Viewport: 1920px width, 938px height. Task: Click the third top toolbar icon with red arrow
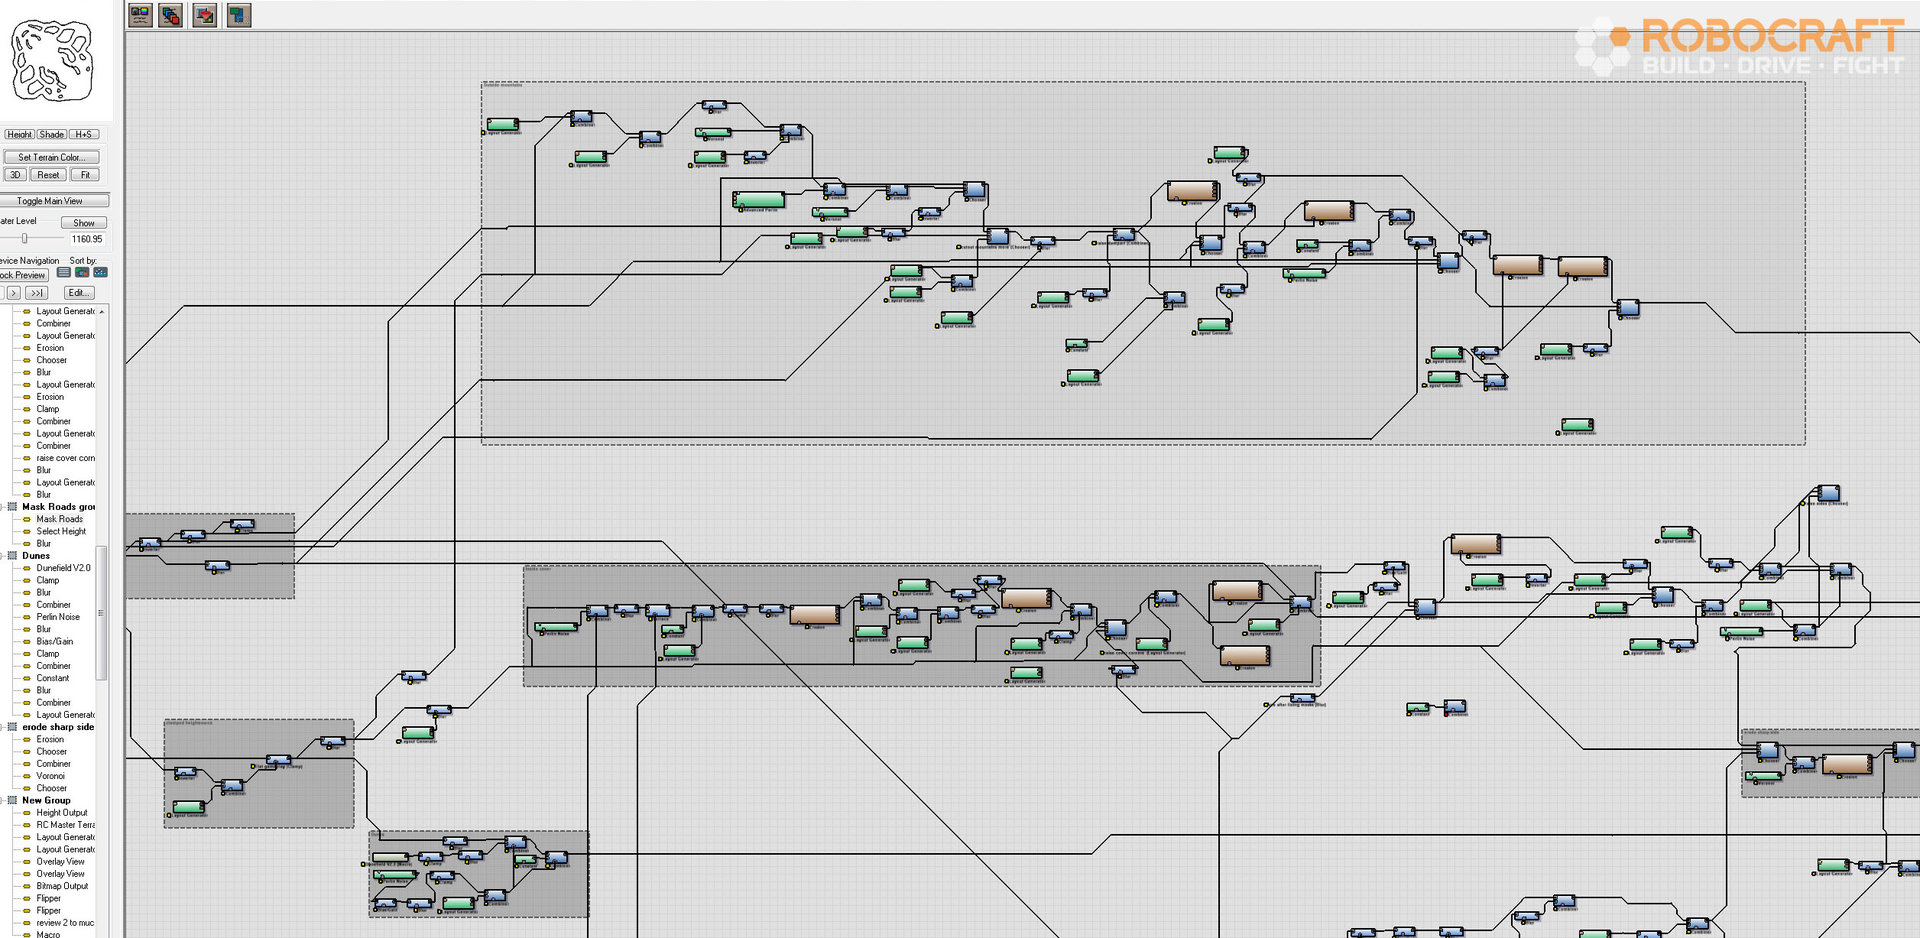205,15
